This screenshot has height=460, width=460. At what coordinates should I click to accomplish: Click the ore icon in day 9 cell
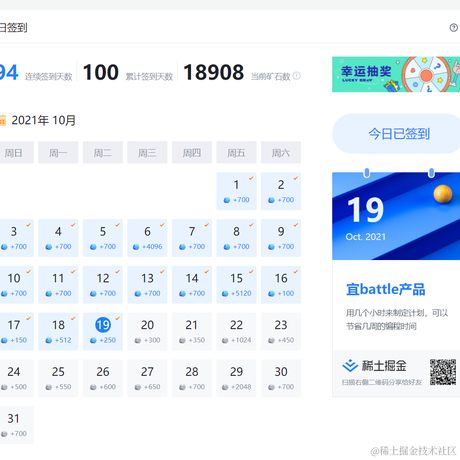[271, 247]
